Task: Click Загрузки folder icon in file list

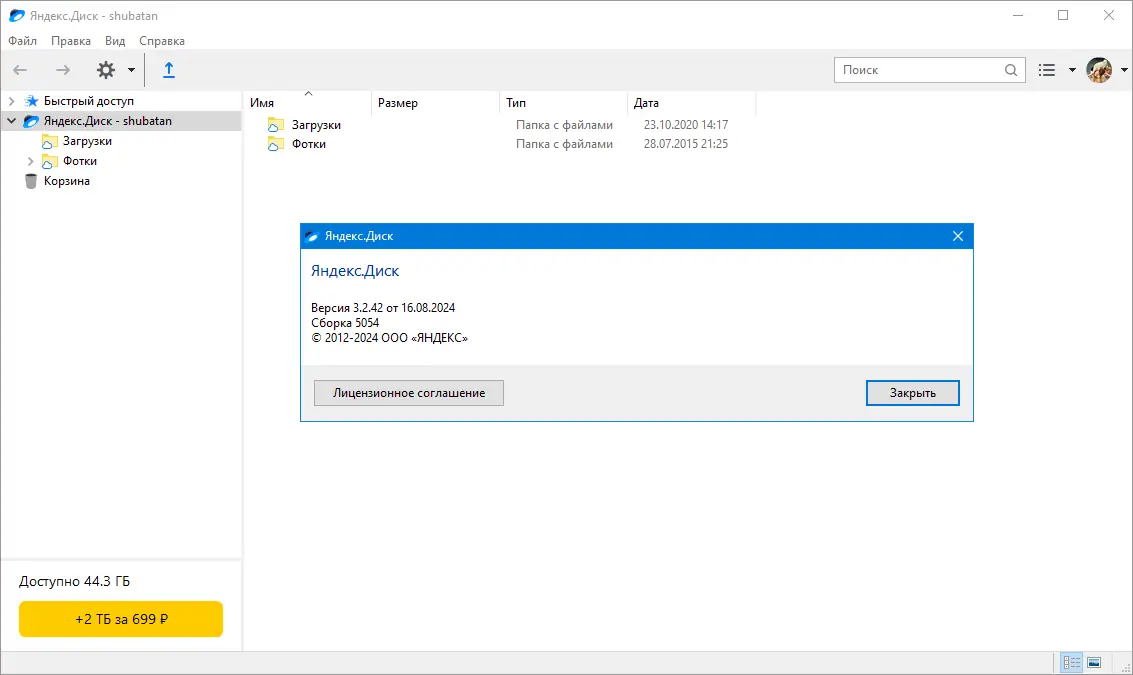Action: [x=275, y=125]
